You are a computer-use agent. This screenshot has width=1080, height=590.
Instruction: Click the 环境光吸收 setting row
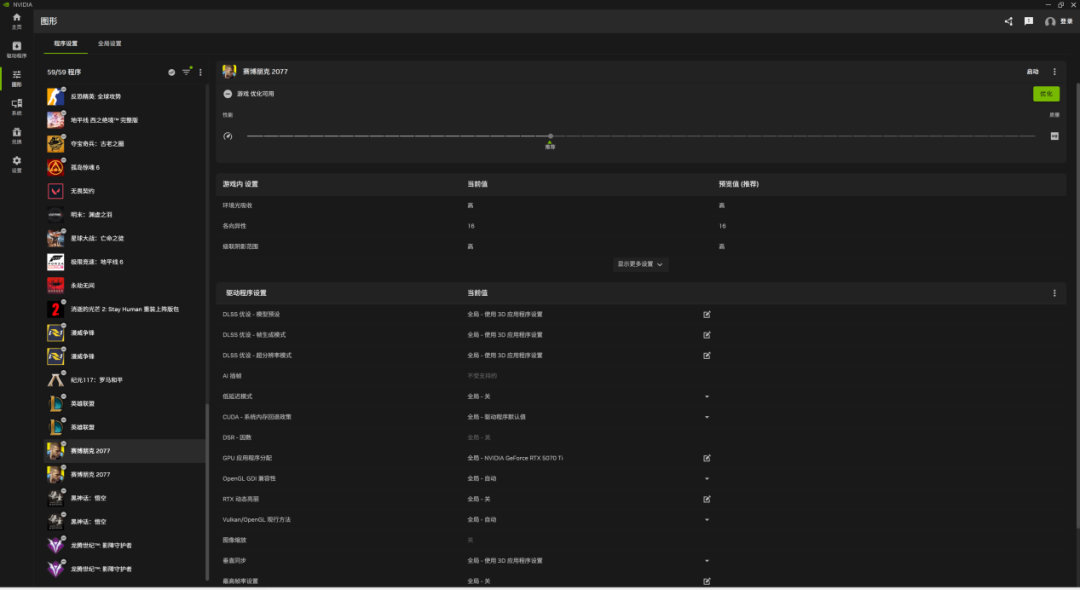641,206
